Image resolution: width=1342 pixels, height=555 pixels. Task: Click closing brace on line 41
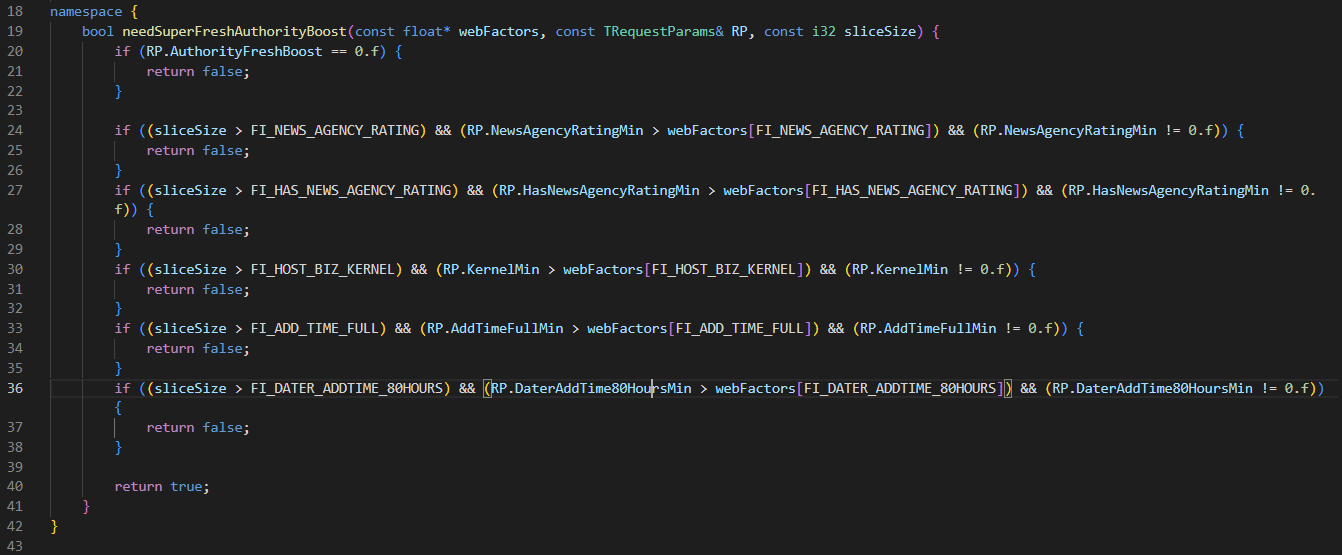point(86,506)
